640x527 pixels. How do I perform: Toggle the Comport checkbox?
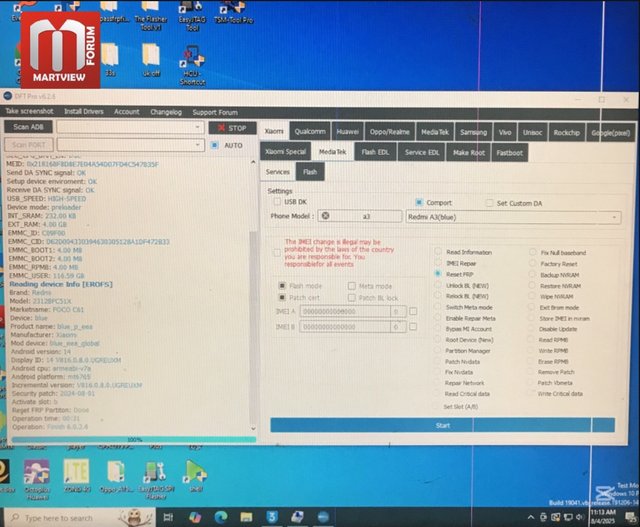419,202
